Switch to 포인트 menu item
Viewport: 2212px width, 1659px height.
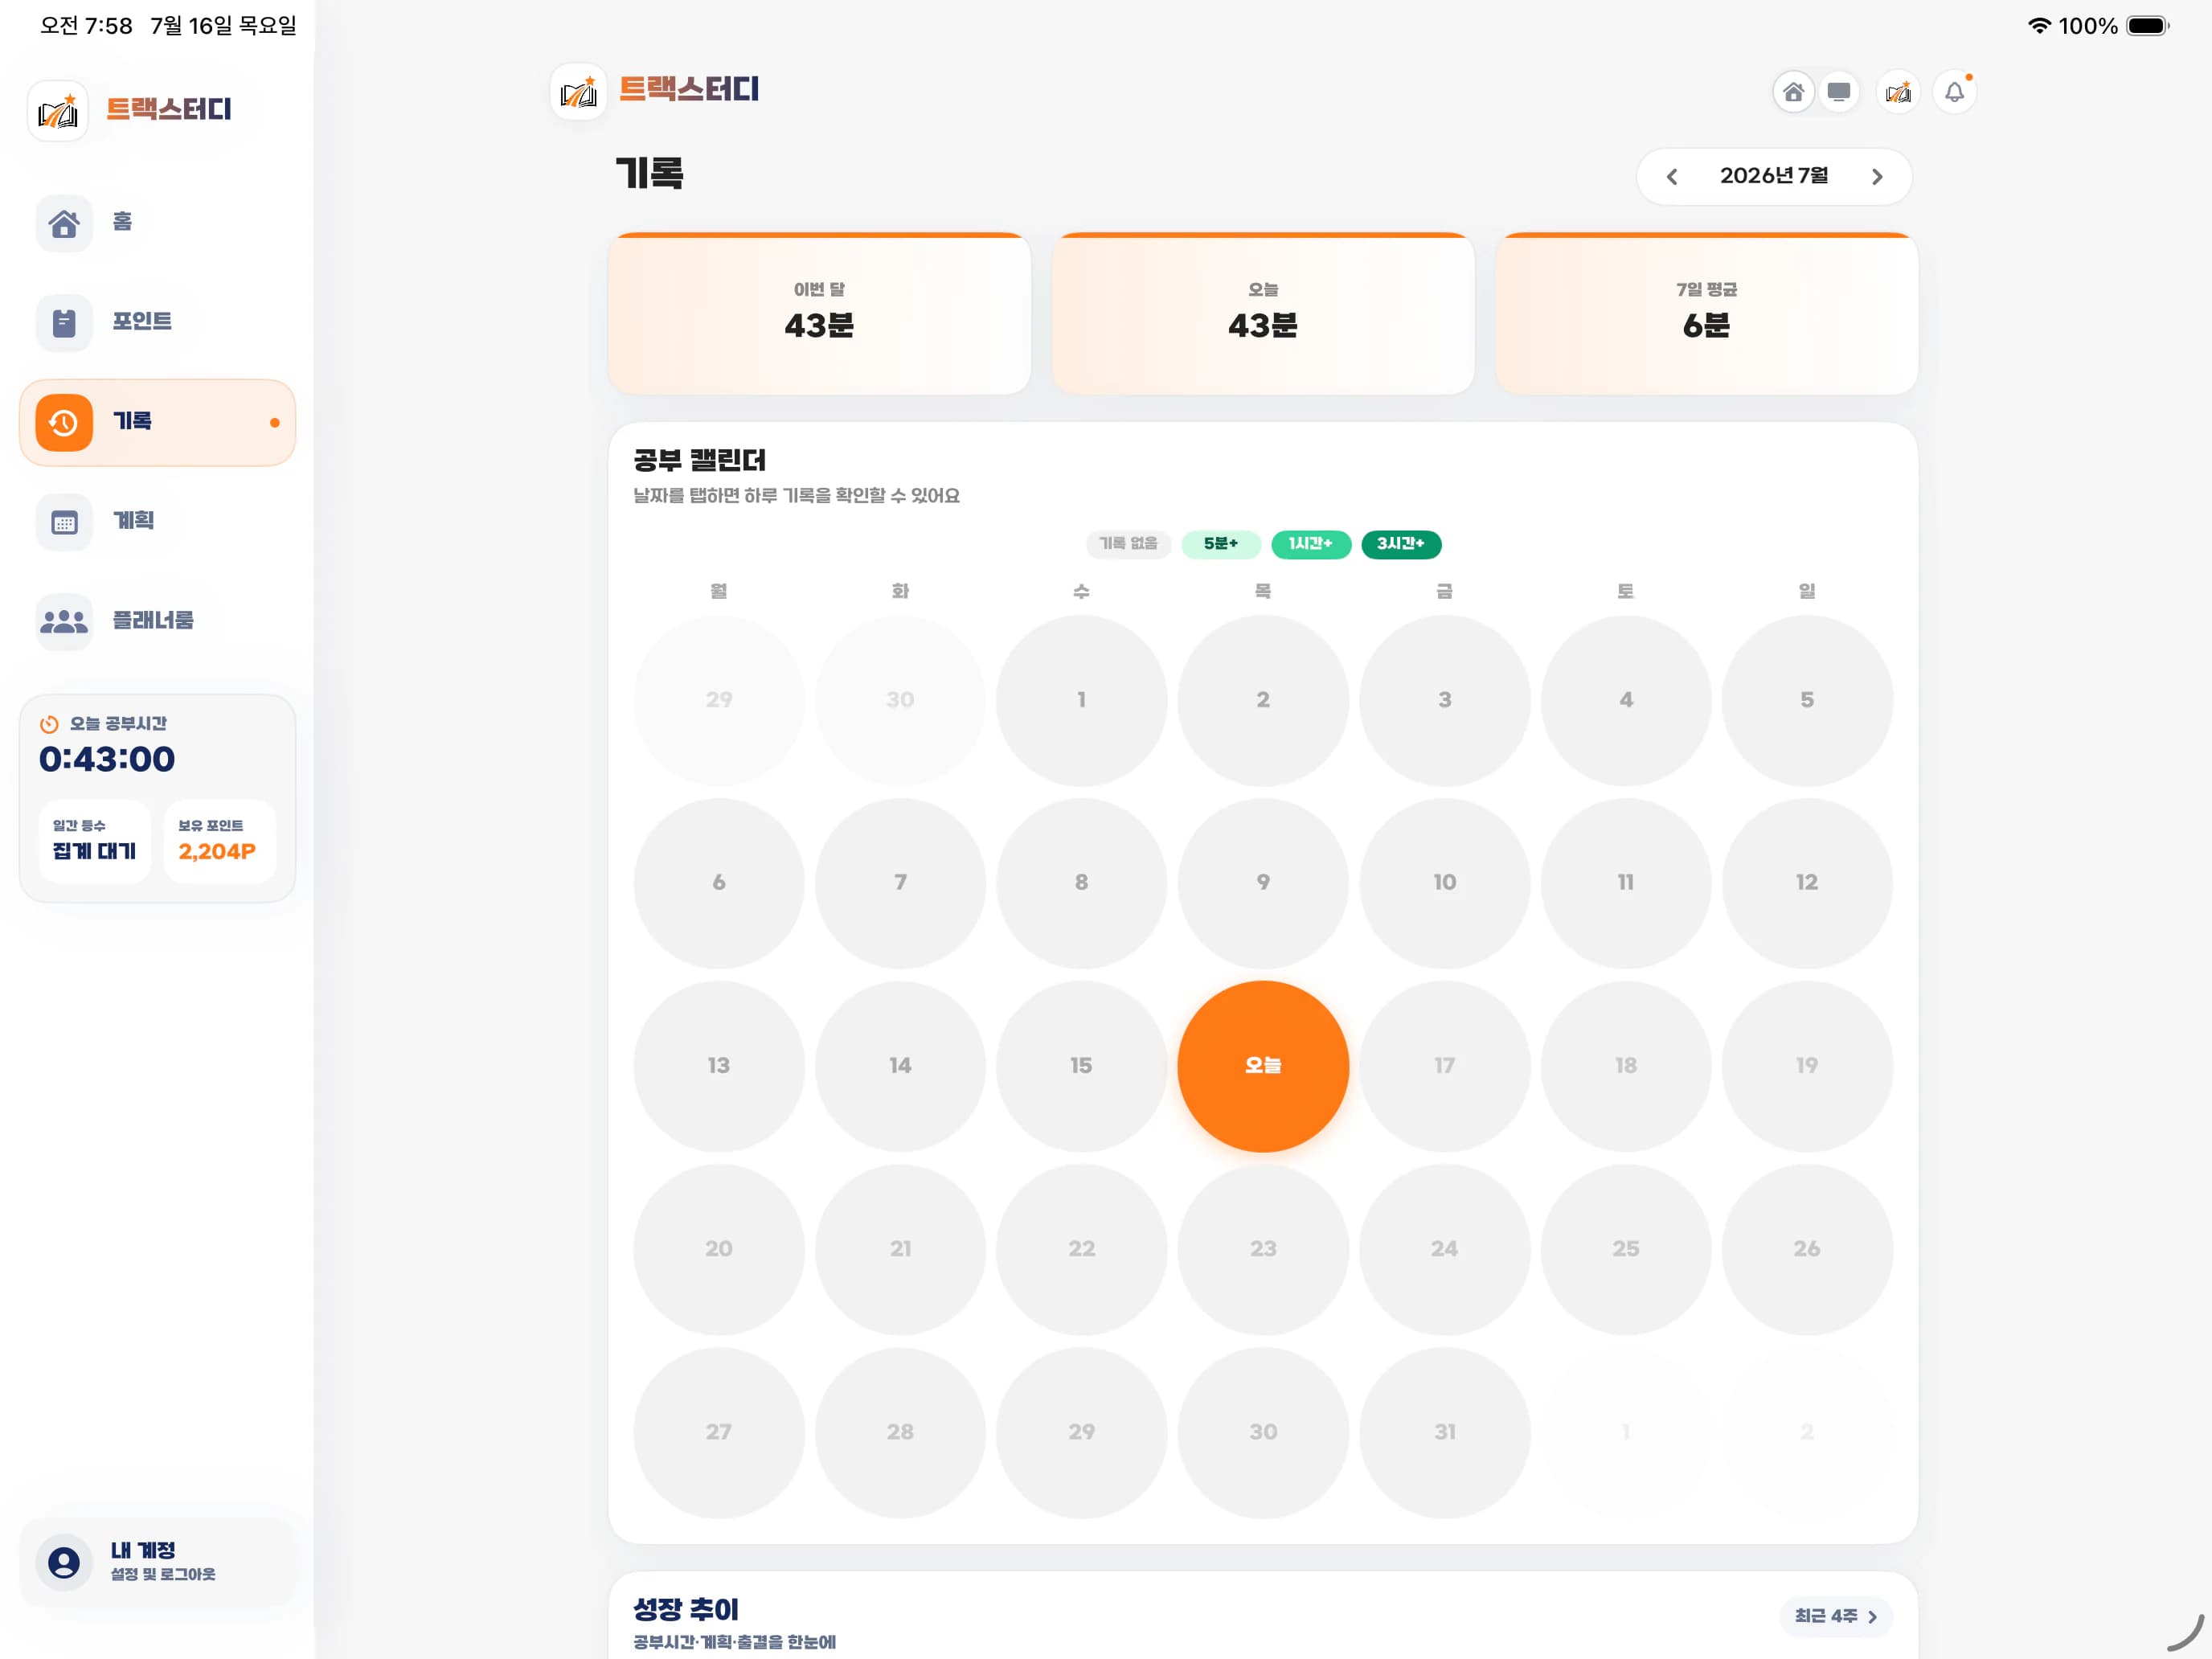(x=158, y=323)
